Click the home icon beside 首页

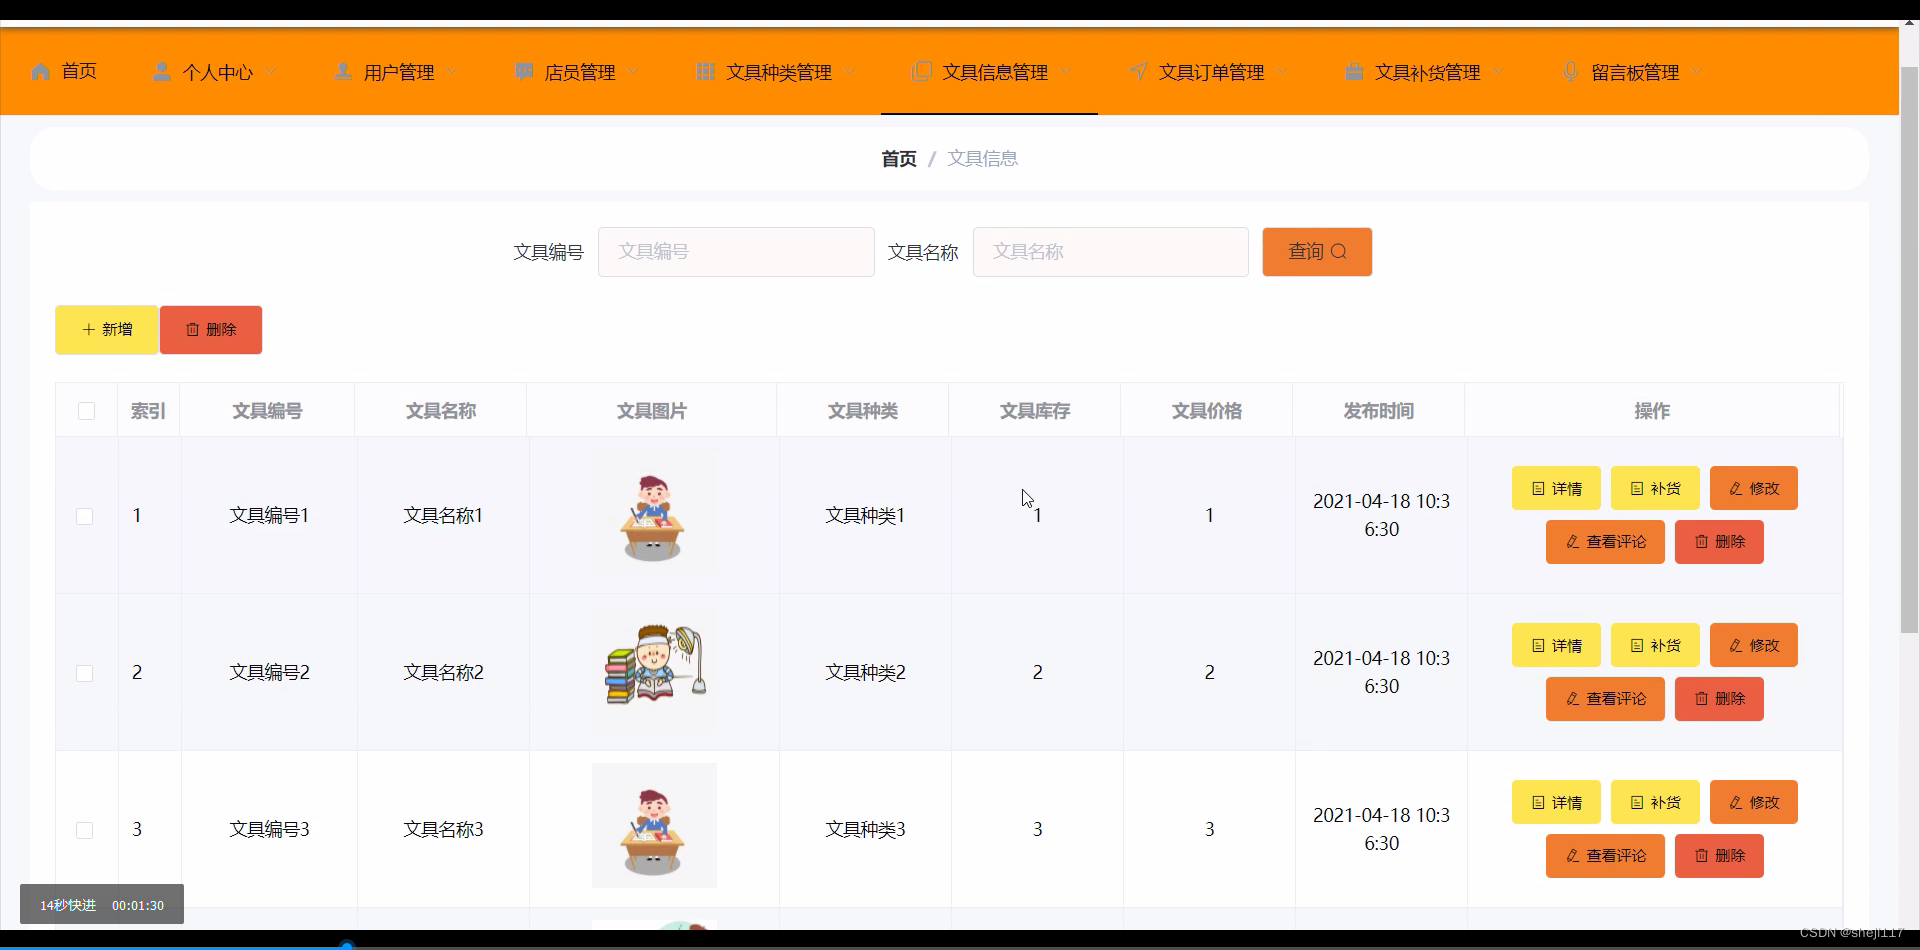click(x=40, y=71)
